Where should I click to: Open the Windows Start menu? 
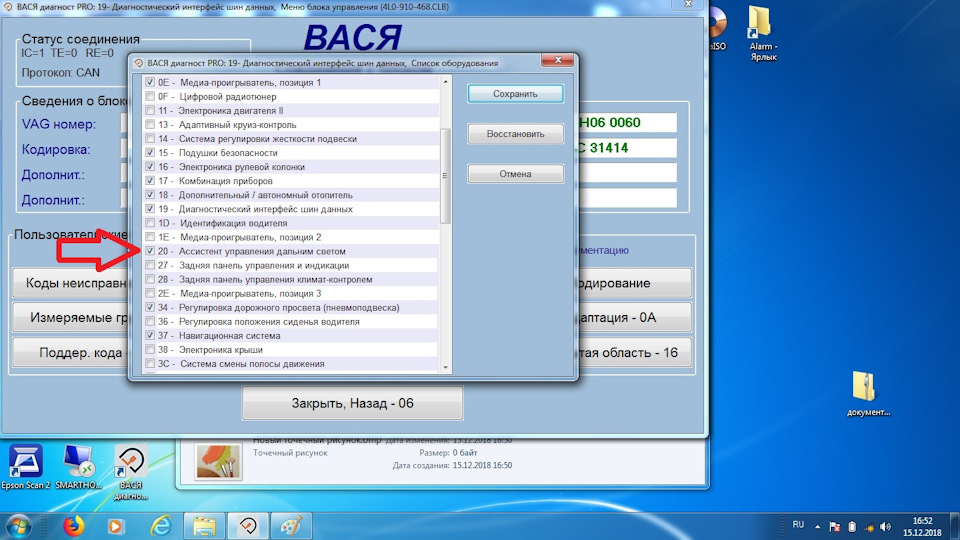click(x=19, y=526)
